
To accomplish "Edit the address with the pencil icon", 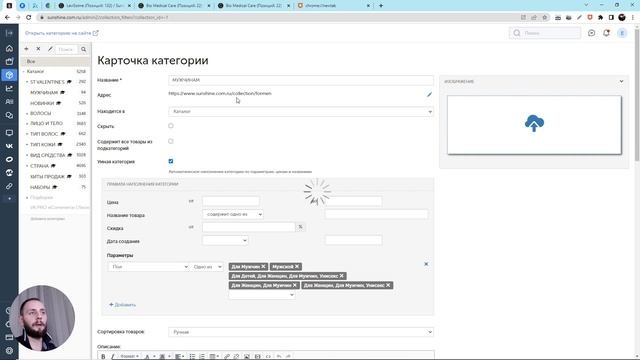I will coord(429,95).
